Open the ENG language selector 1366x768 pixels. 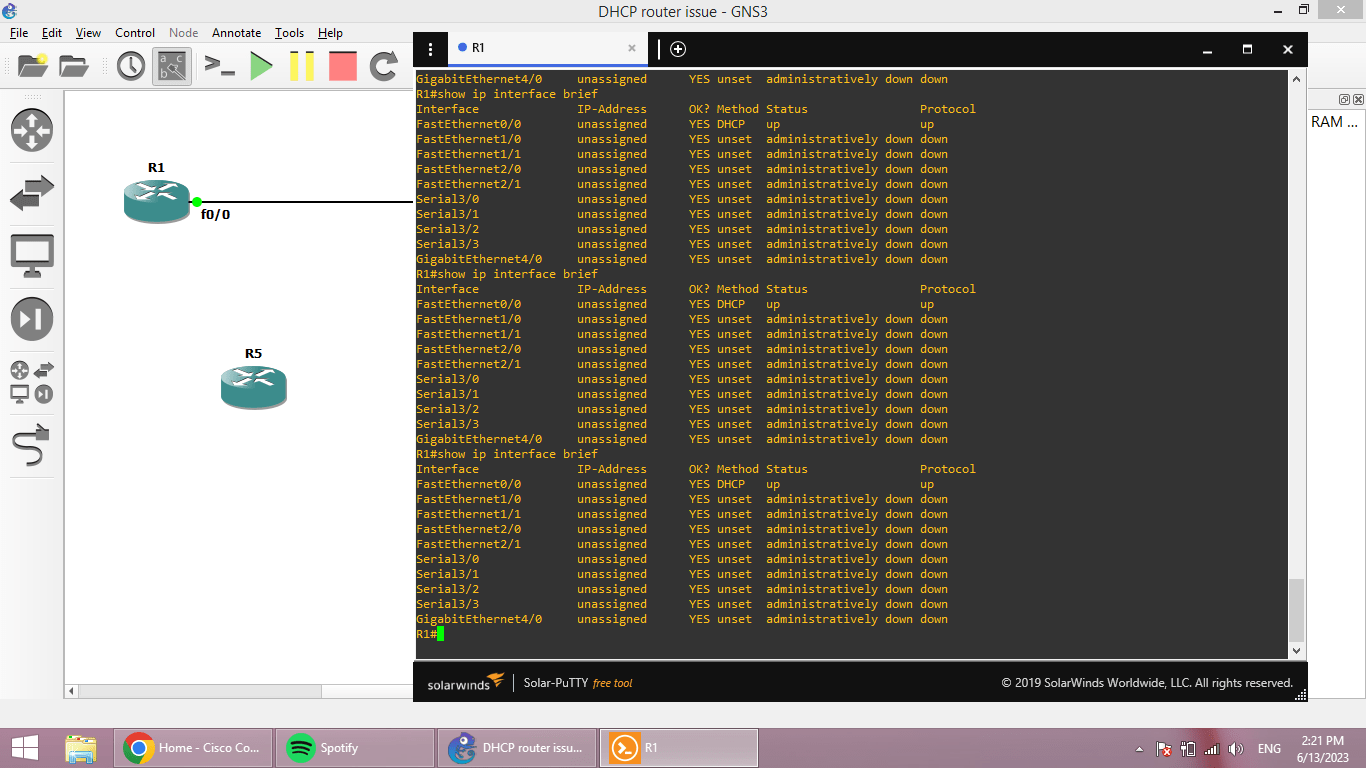(x=1269, y=747)
